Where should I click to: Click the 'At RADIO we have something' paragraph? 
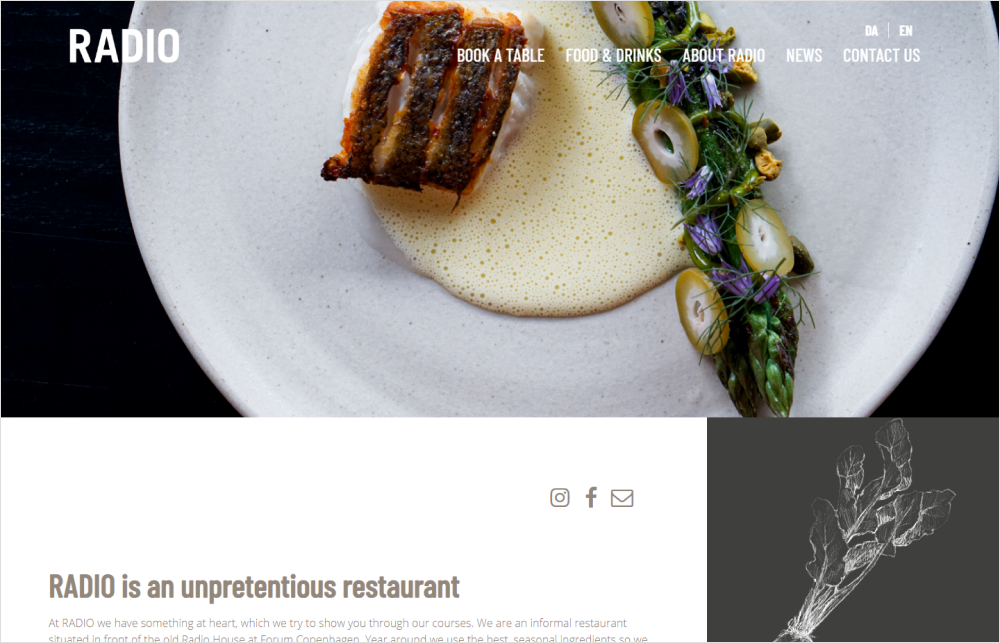[x=348, y=630]
